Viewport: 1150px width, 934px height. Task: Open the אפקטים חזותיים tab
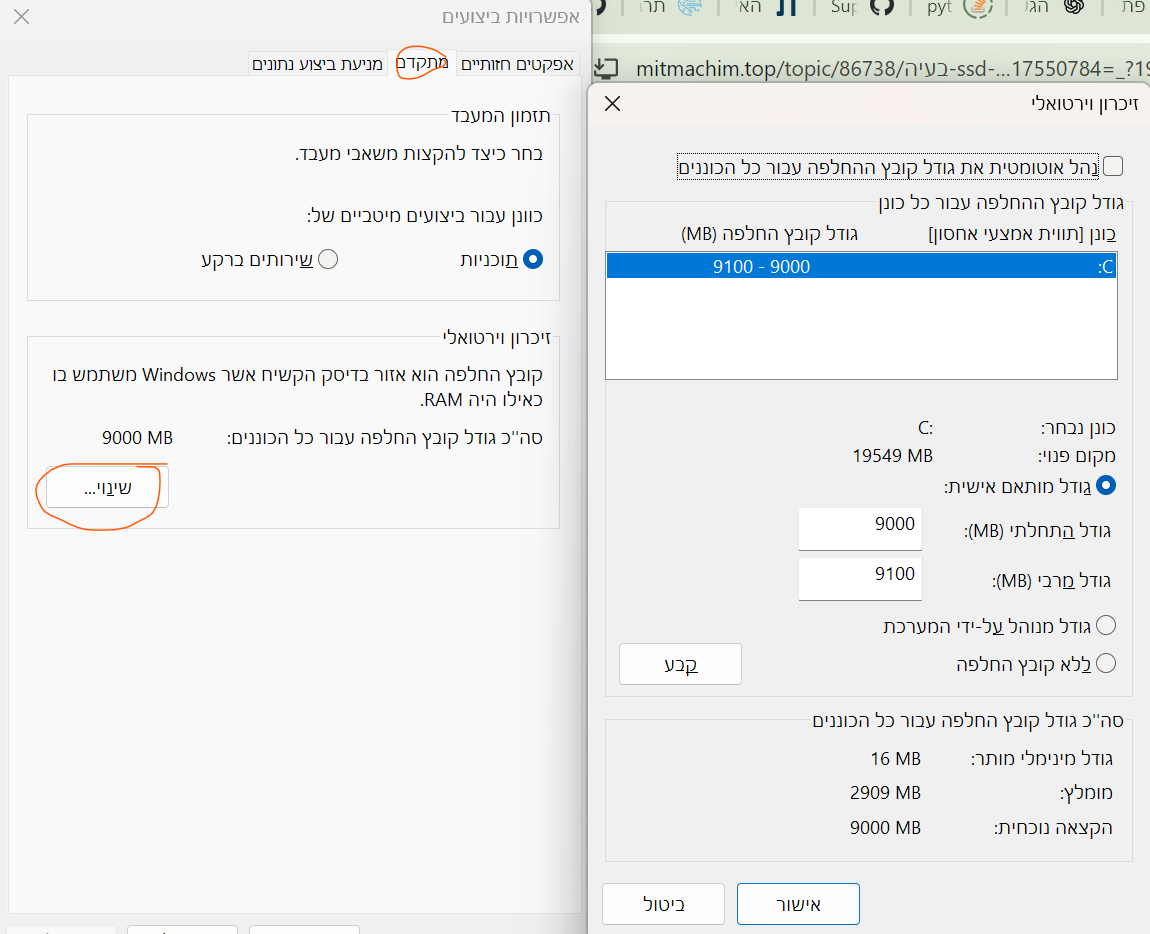(x=517, y=64)
